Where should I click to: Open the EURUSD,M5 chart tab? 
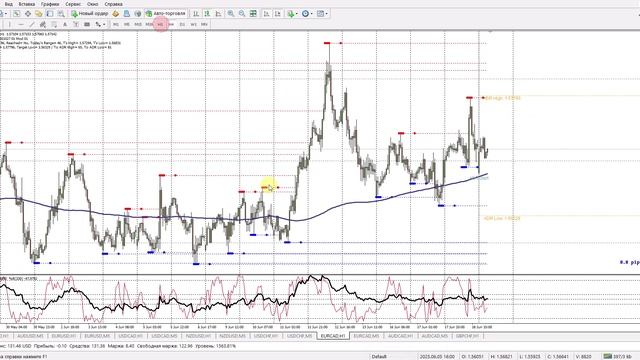97,336
